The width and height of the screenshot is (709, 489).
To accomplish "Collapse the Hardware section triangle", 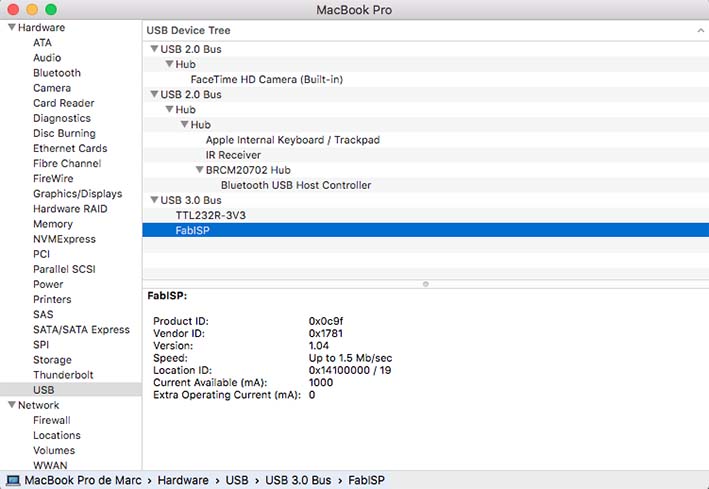I will click(x=12, y=27).
